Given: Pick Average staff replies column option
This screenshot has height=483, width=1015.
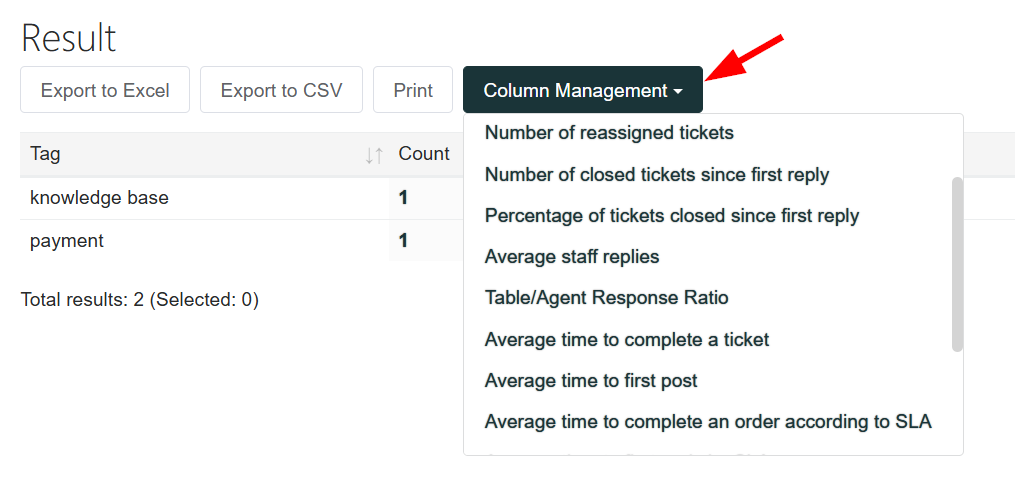Looking at the screenshot, I should pos(572,257).
